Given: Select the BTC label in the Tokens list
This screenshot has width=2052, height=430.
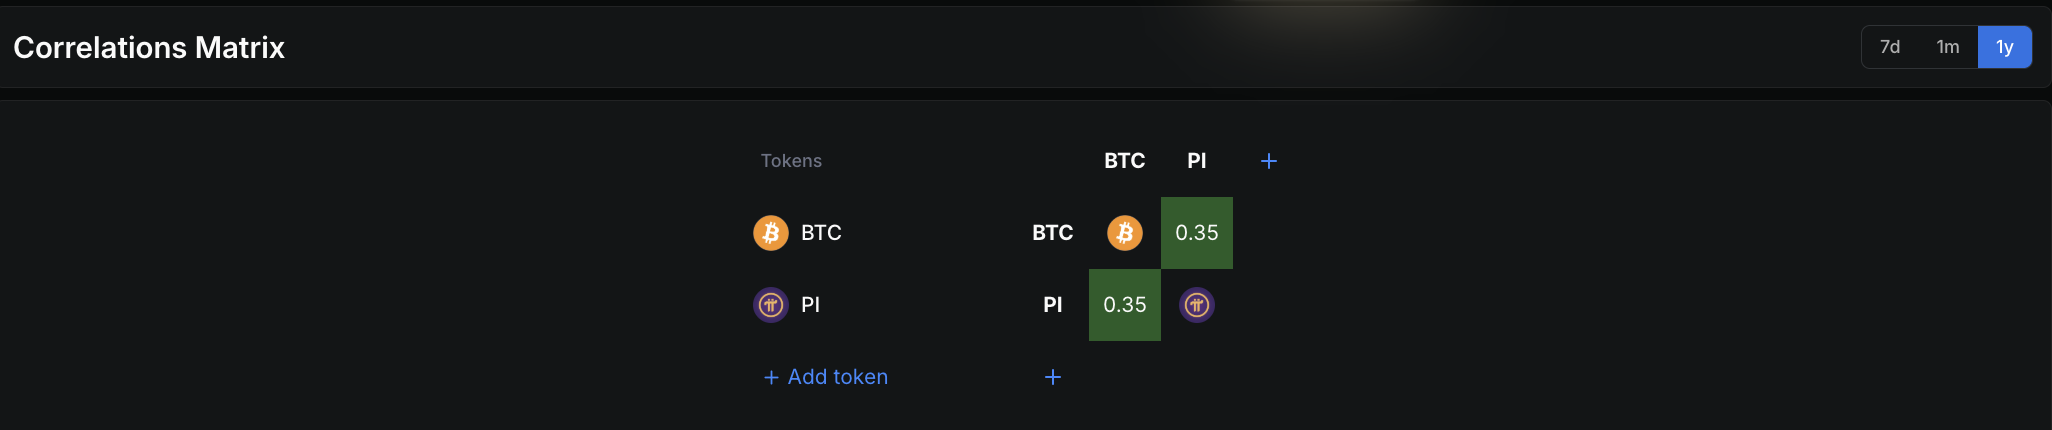Looking at the screenshot, I should tap(821, 233).
